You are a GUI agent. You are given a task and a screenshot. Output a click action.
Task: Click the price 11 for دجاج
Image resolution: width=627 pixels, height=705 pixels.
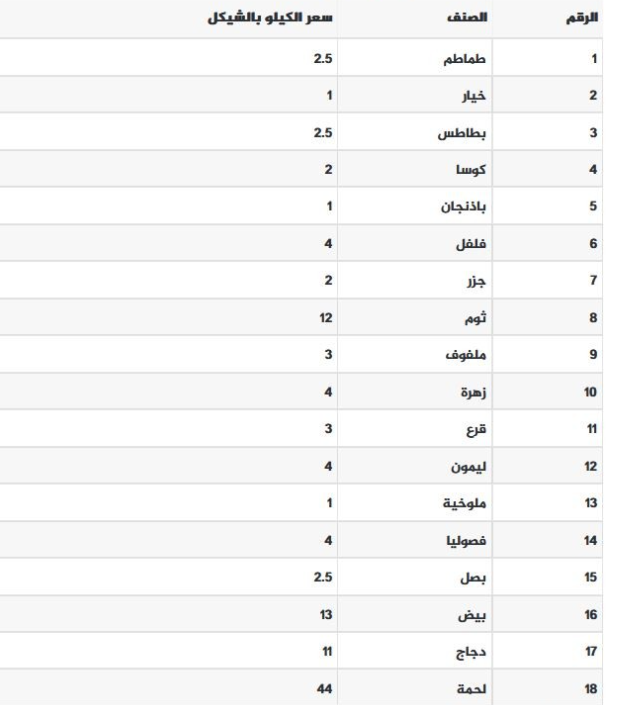click(x=326, y=650)
